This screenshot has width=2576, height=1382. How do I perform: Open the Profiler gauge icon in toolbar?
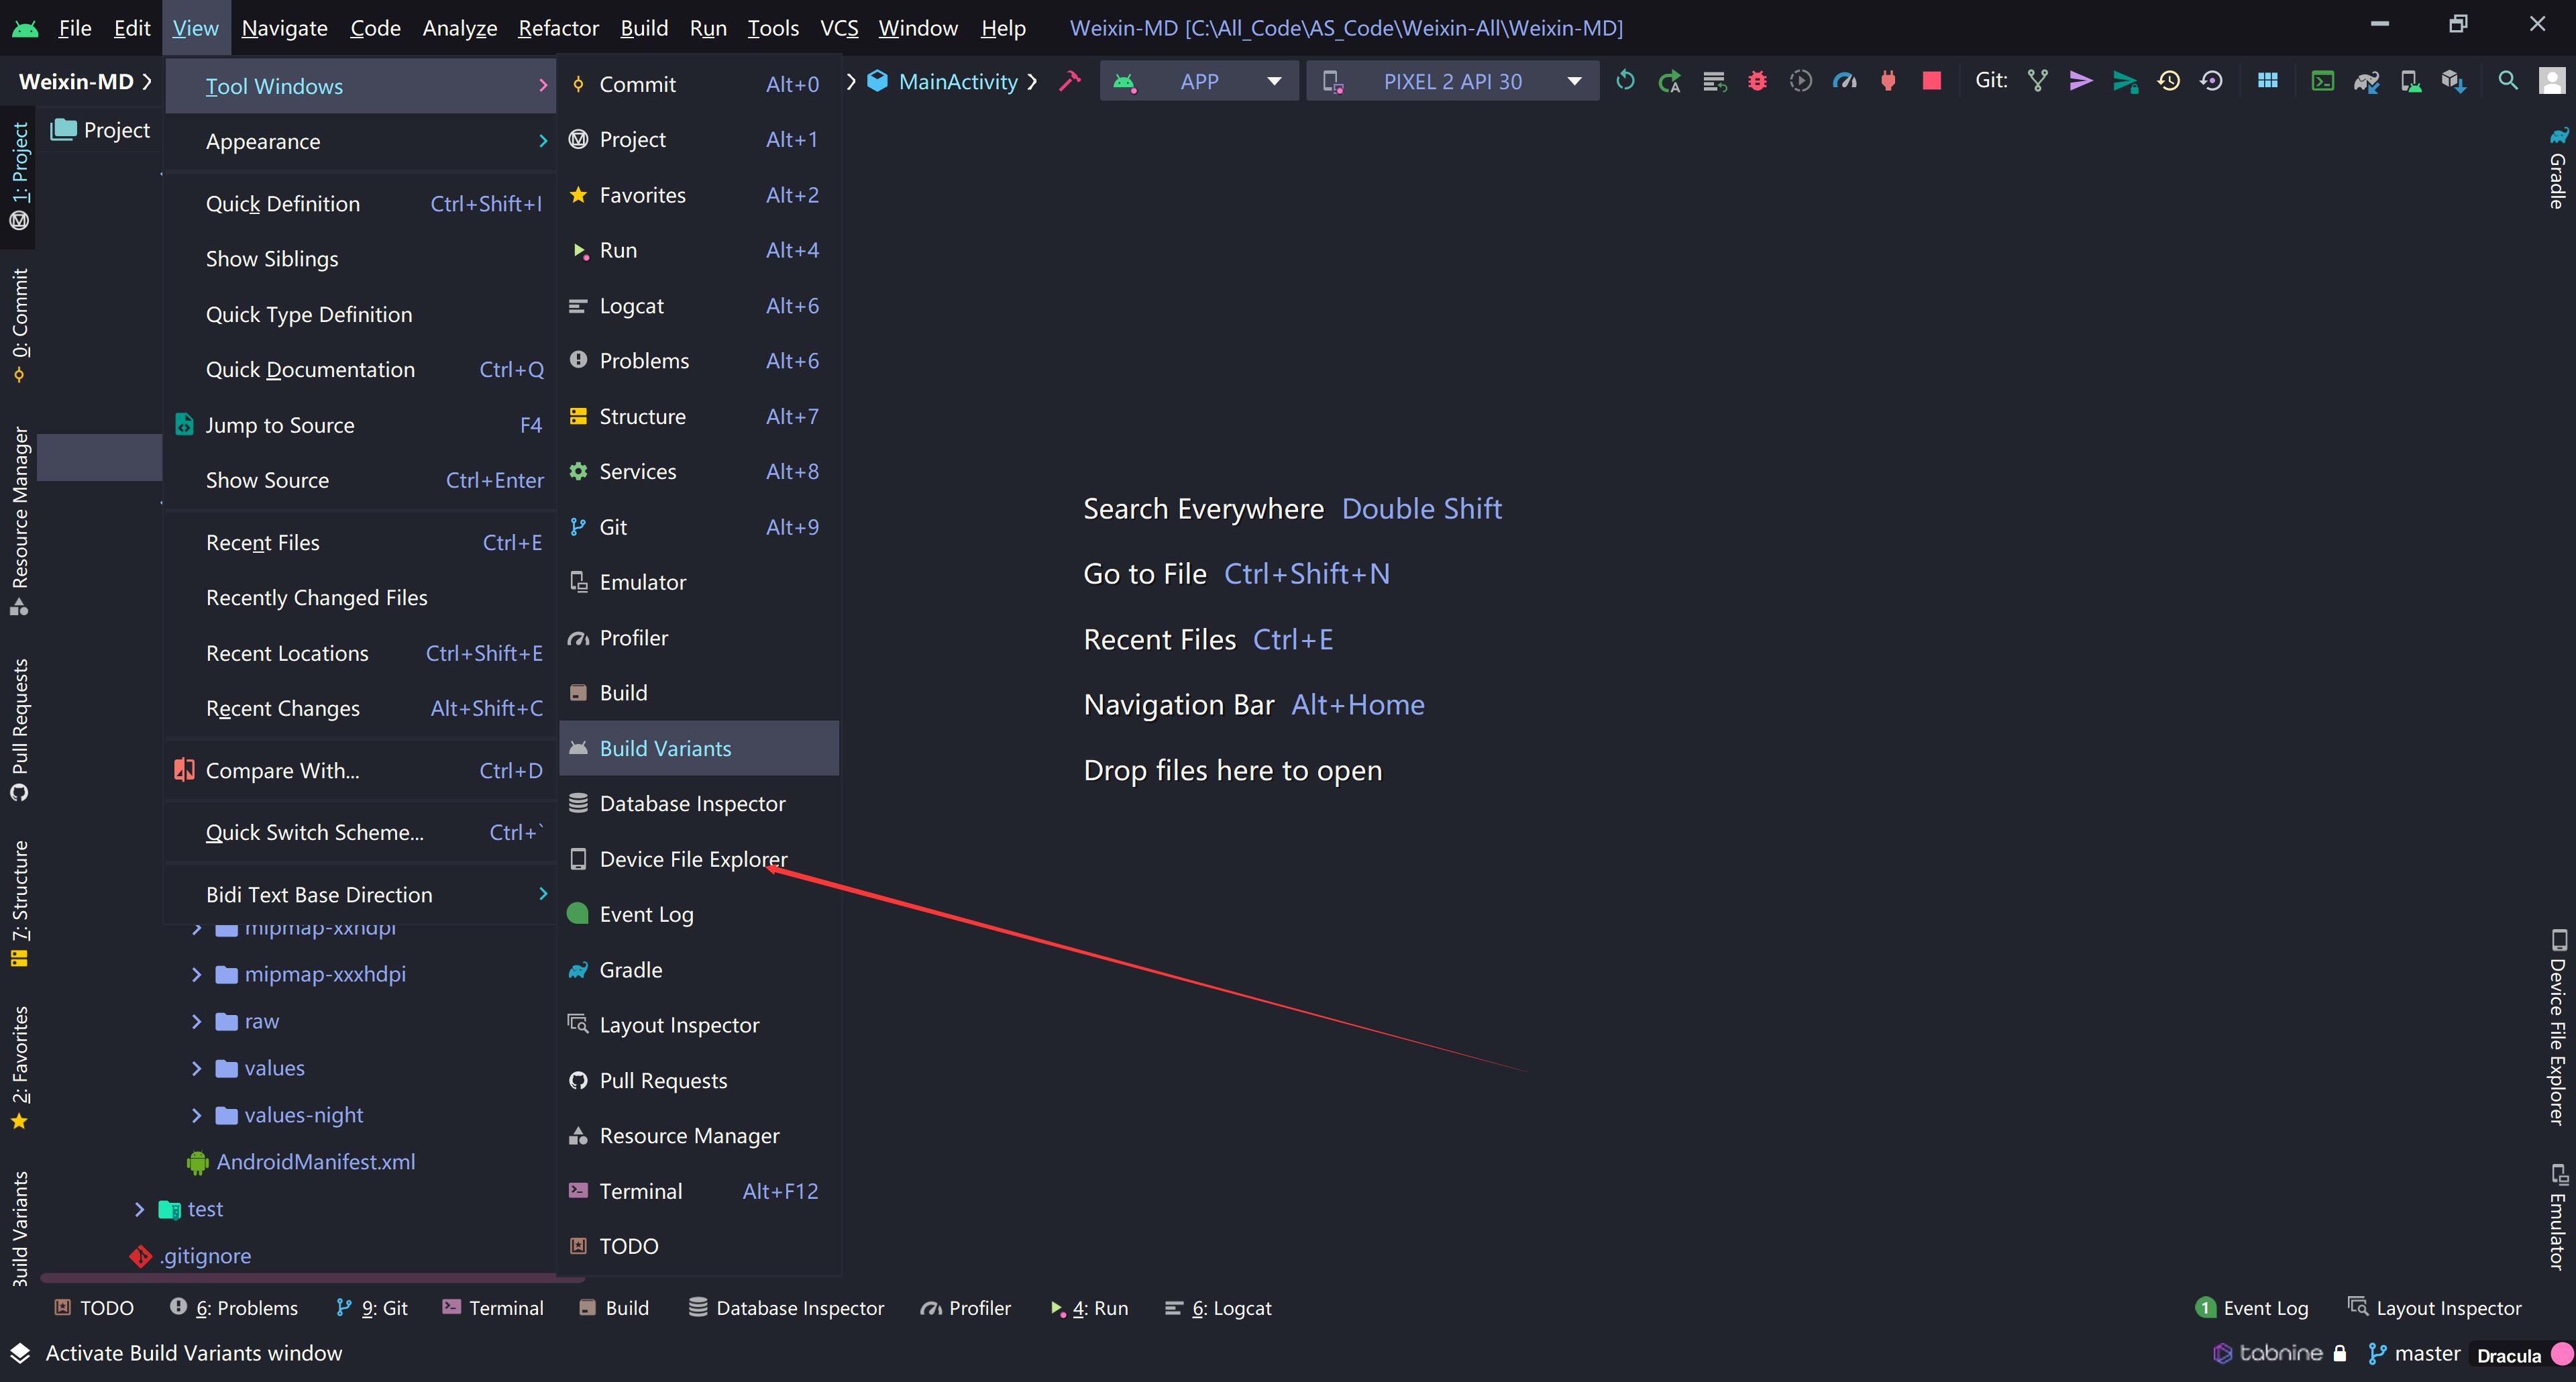1844,81
